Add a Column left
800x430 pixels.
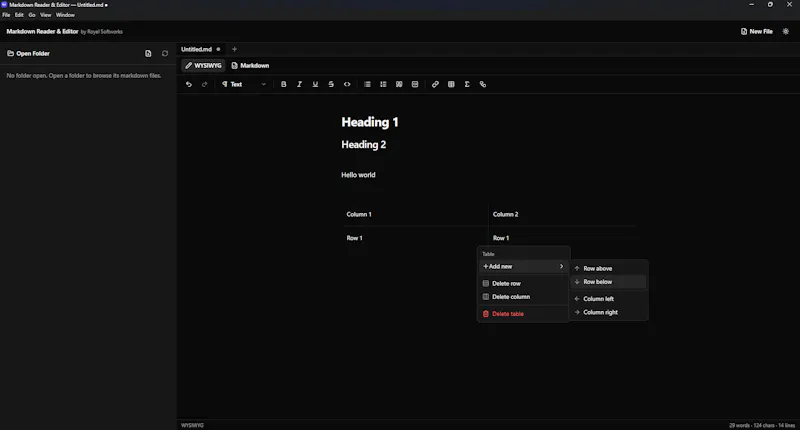pyautogui.click(x=609, y=299)
